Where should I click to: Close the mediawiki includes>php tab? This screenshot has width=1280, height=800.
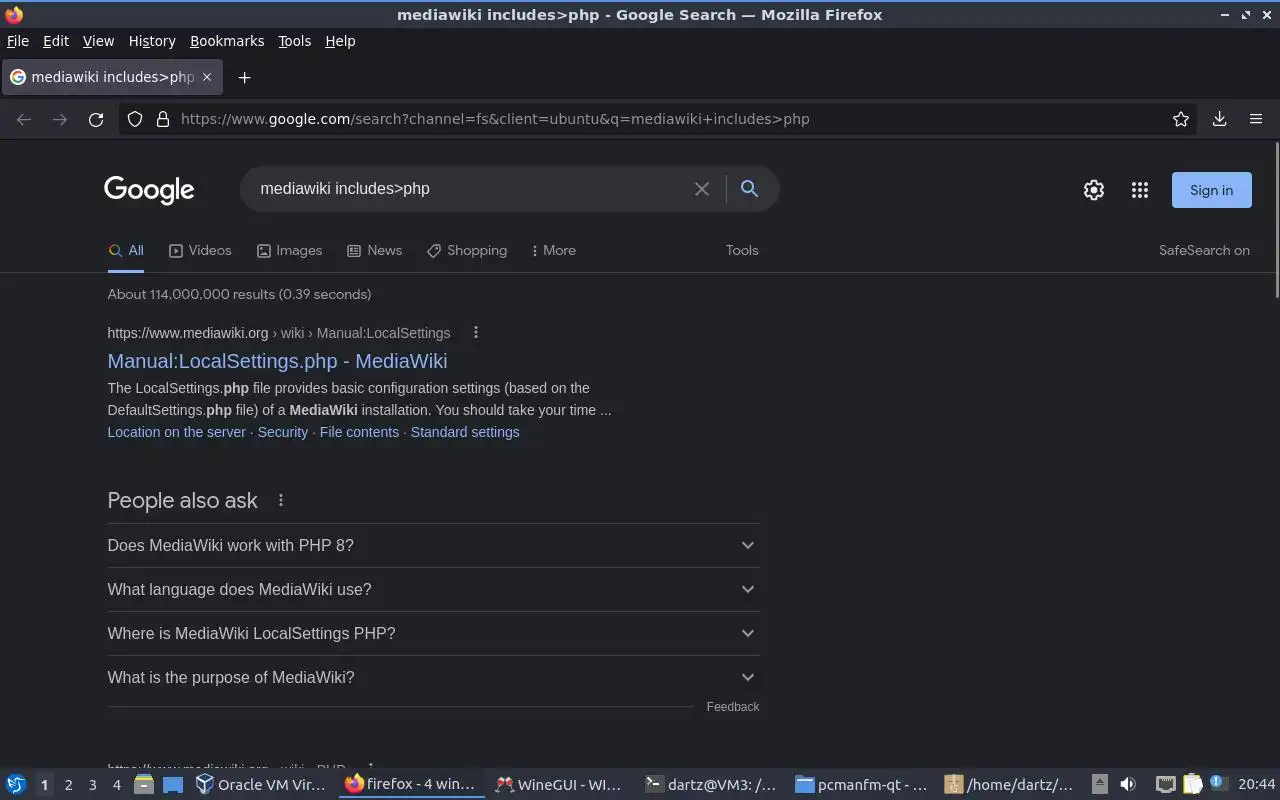[x=207, y=77]
